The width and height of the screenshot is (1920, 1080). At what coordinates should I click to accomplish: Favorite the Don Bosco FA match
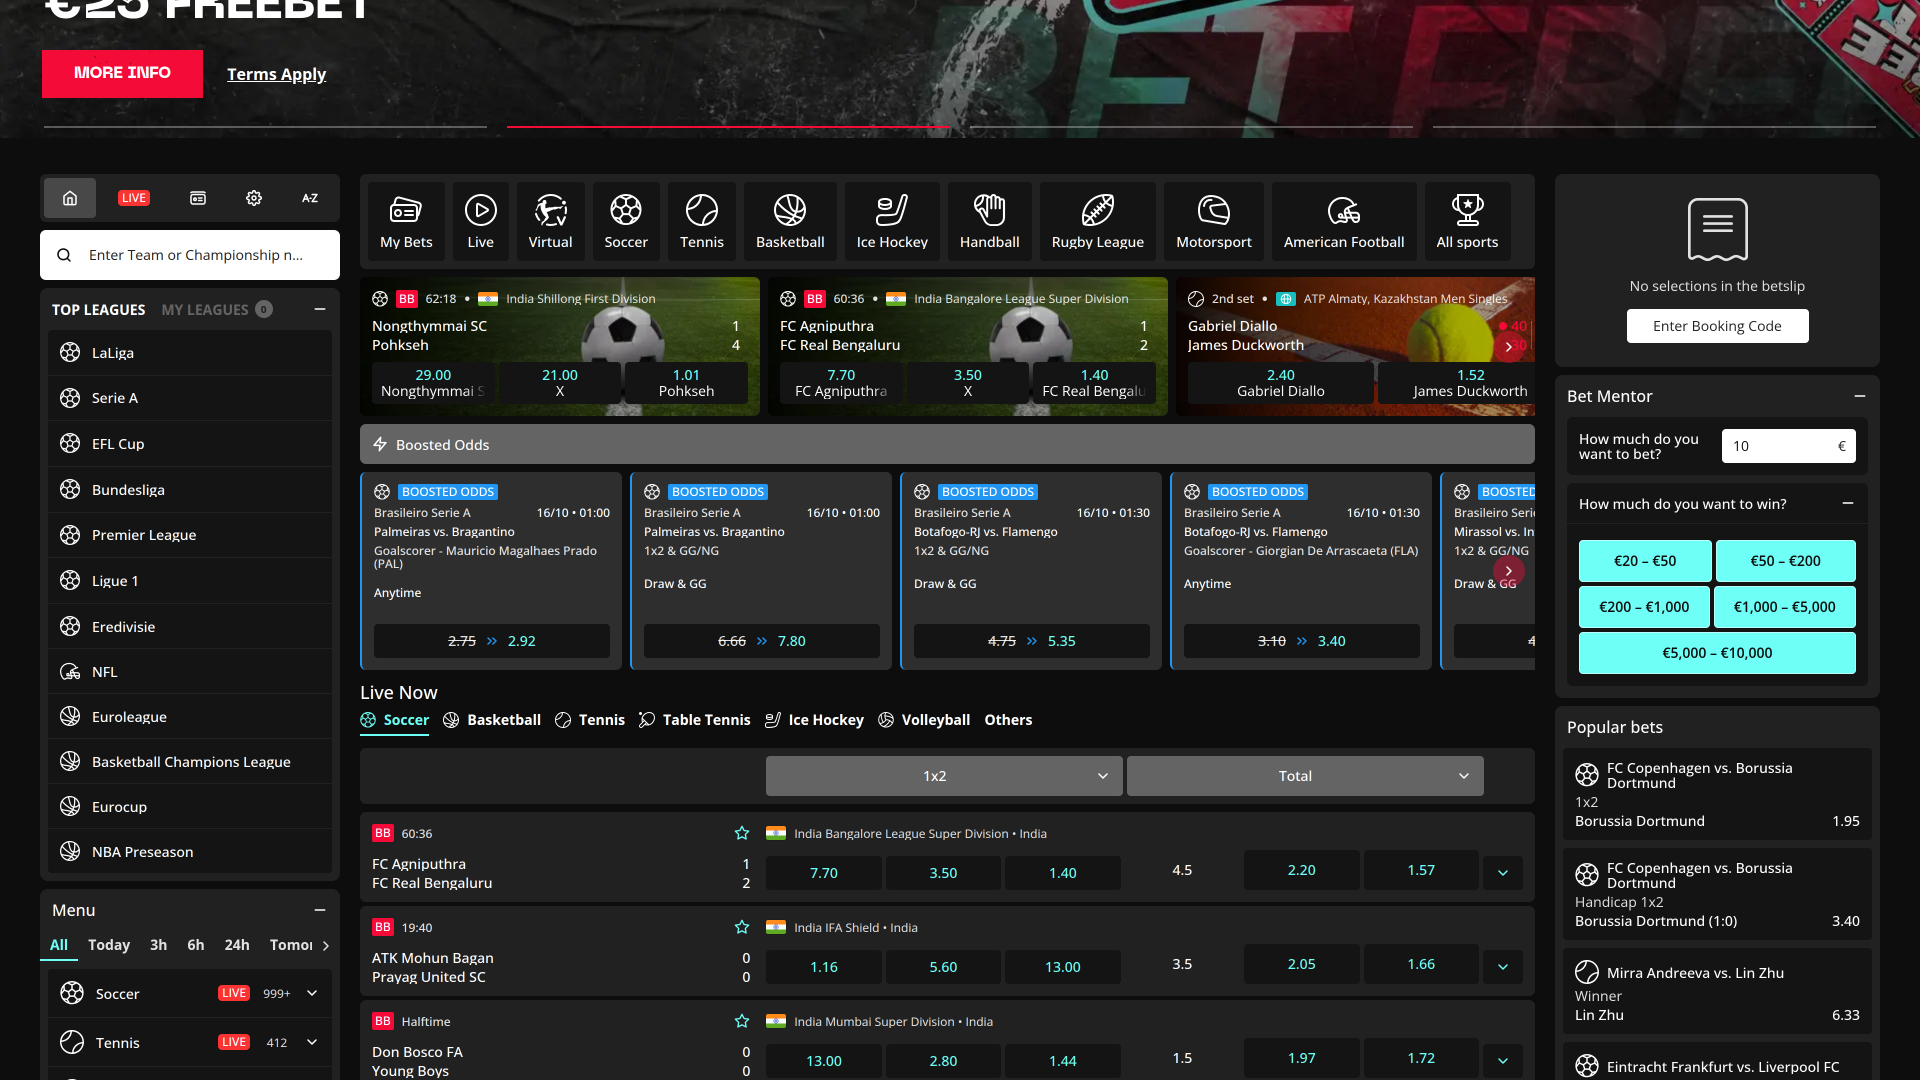coord(742,1021)
